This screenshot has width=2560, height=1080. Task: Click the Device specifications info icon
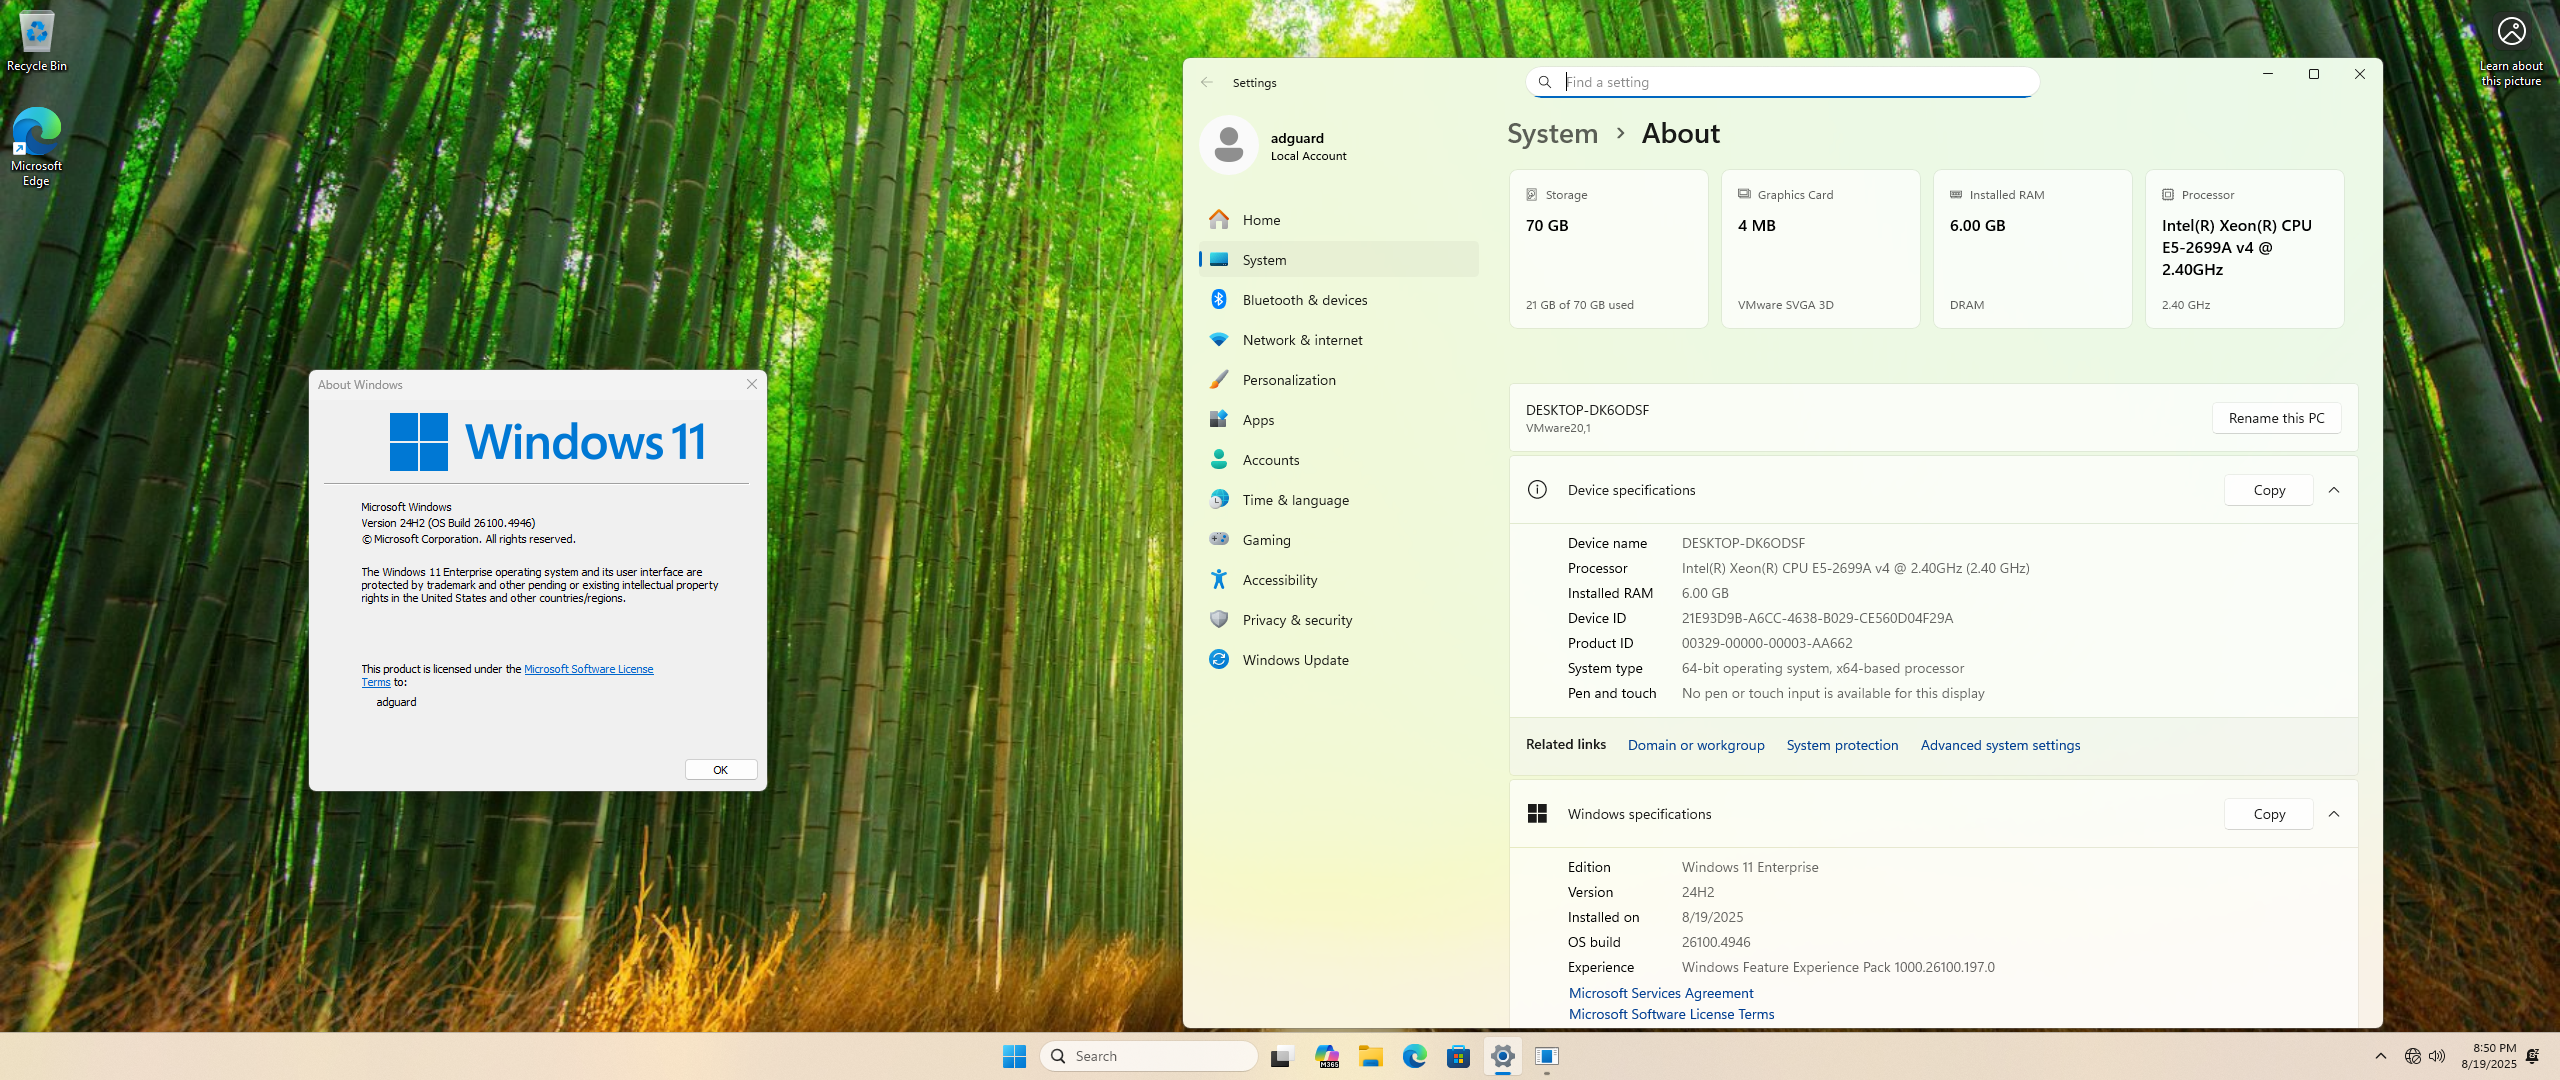(1537, 490)
